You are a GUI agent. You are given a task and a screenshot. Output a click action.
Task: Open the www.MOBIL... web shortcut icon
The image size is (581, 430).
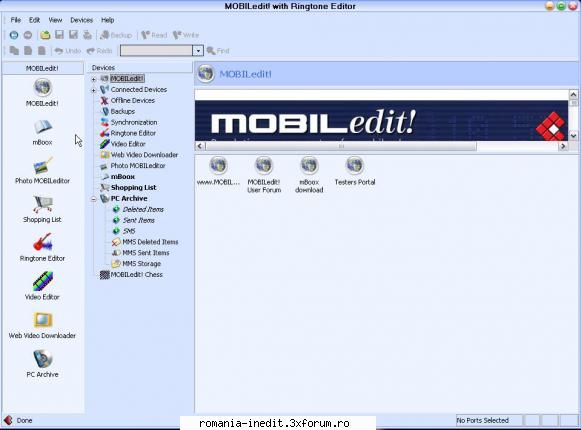coord(218,171)
